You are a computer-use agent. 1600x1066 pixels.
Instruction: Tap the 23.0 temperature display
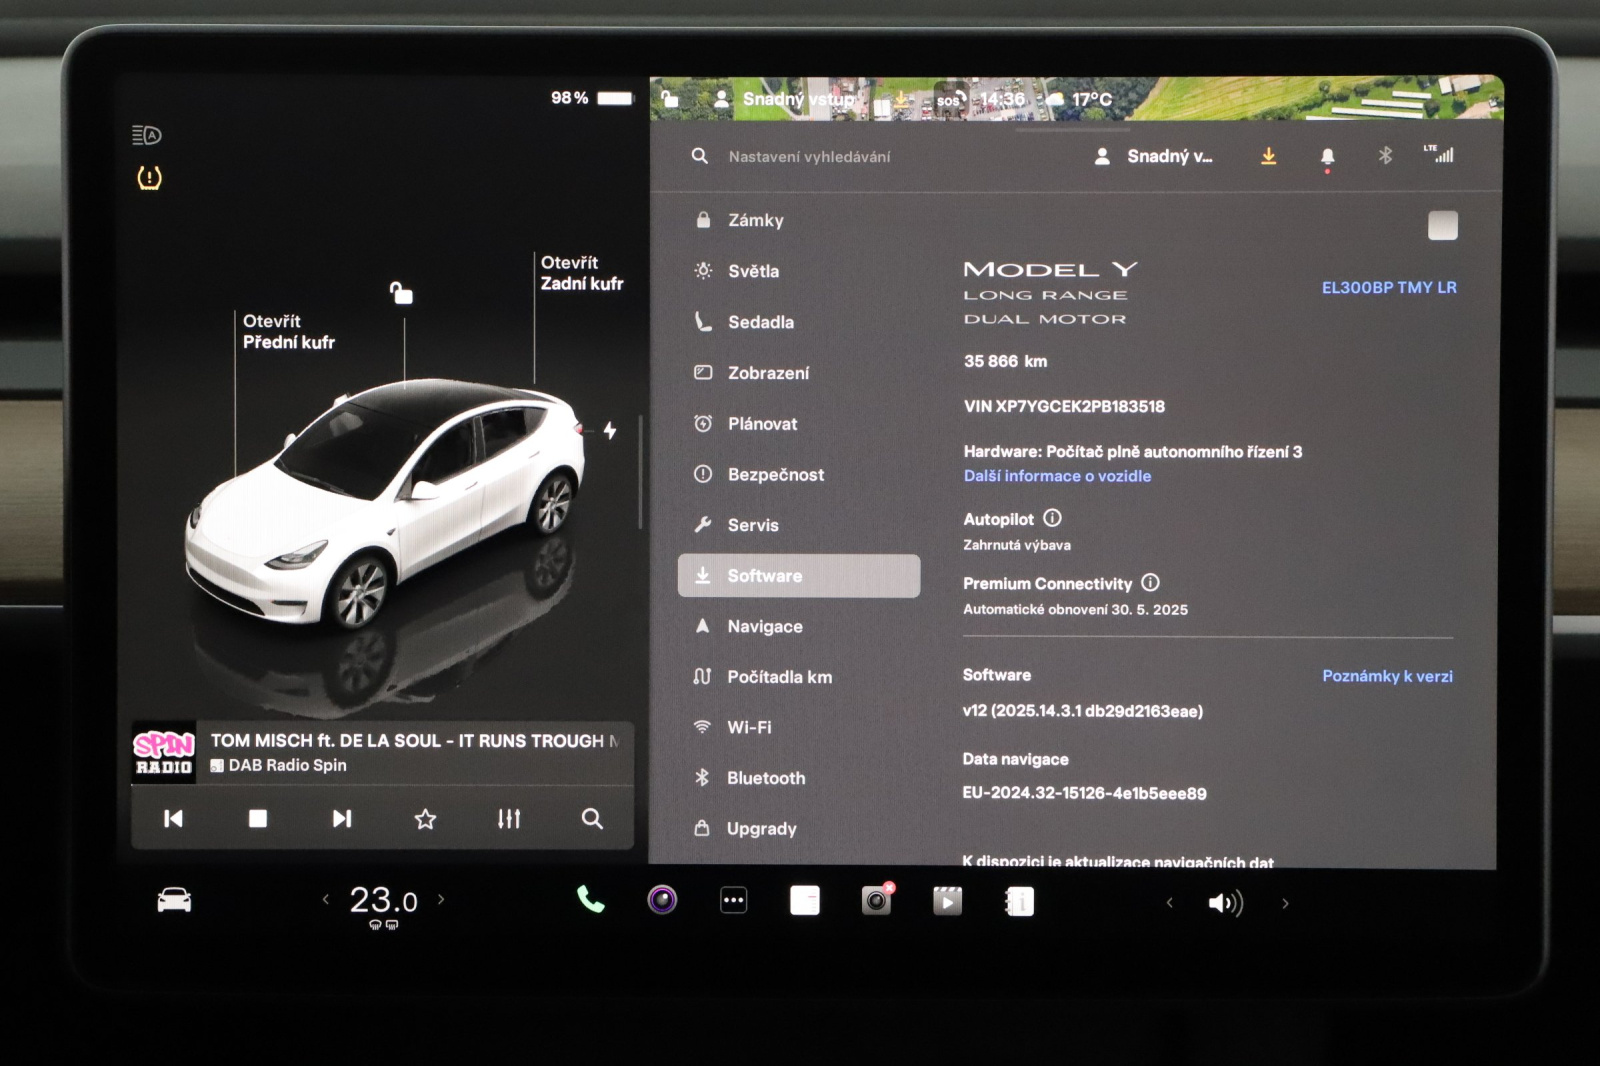(383, 900)
